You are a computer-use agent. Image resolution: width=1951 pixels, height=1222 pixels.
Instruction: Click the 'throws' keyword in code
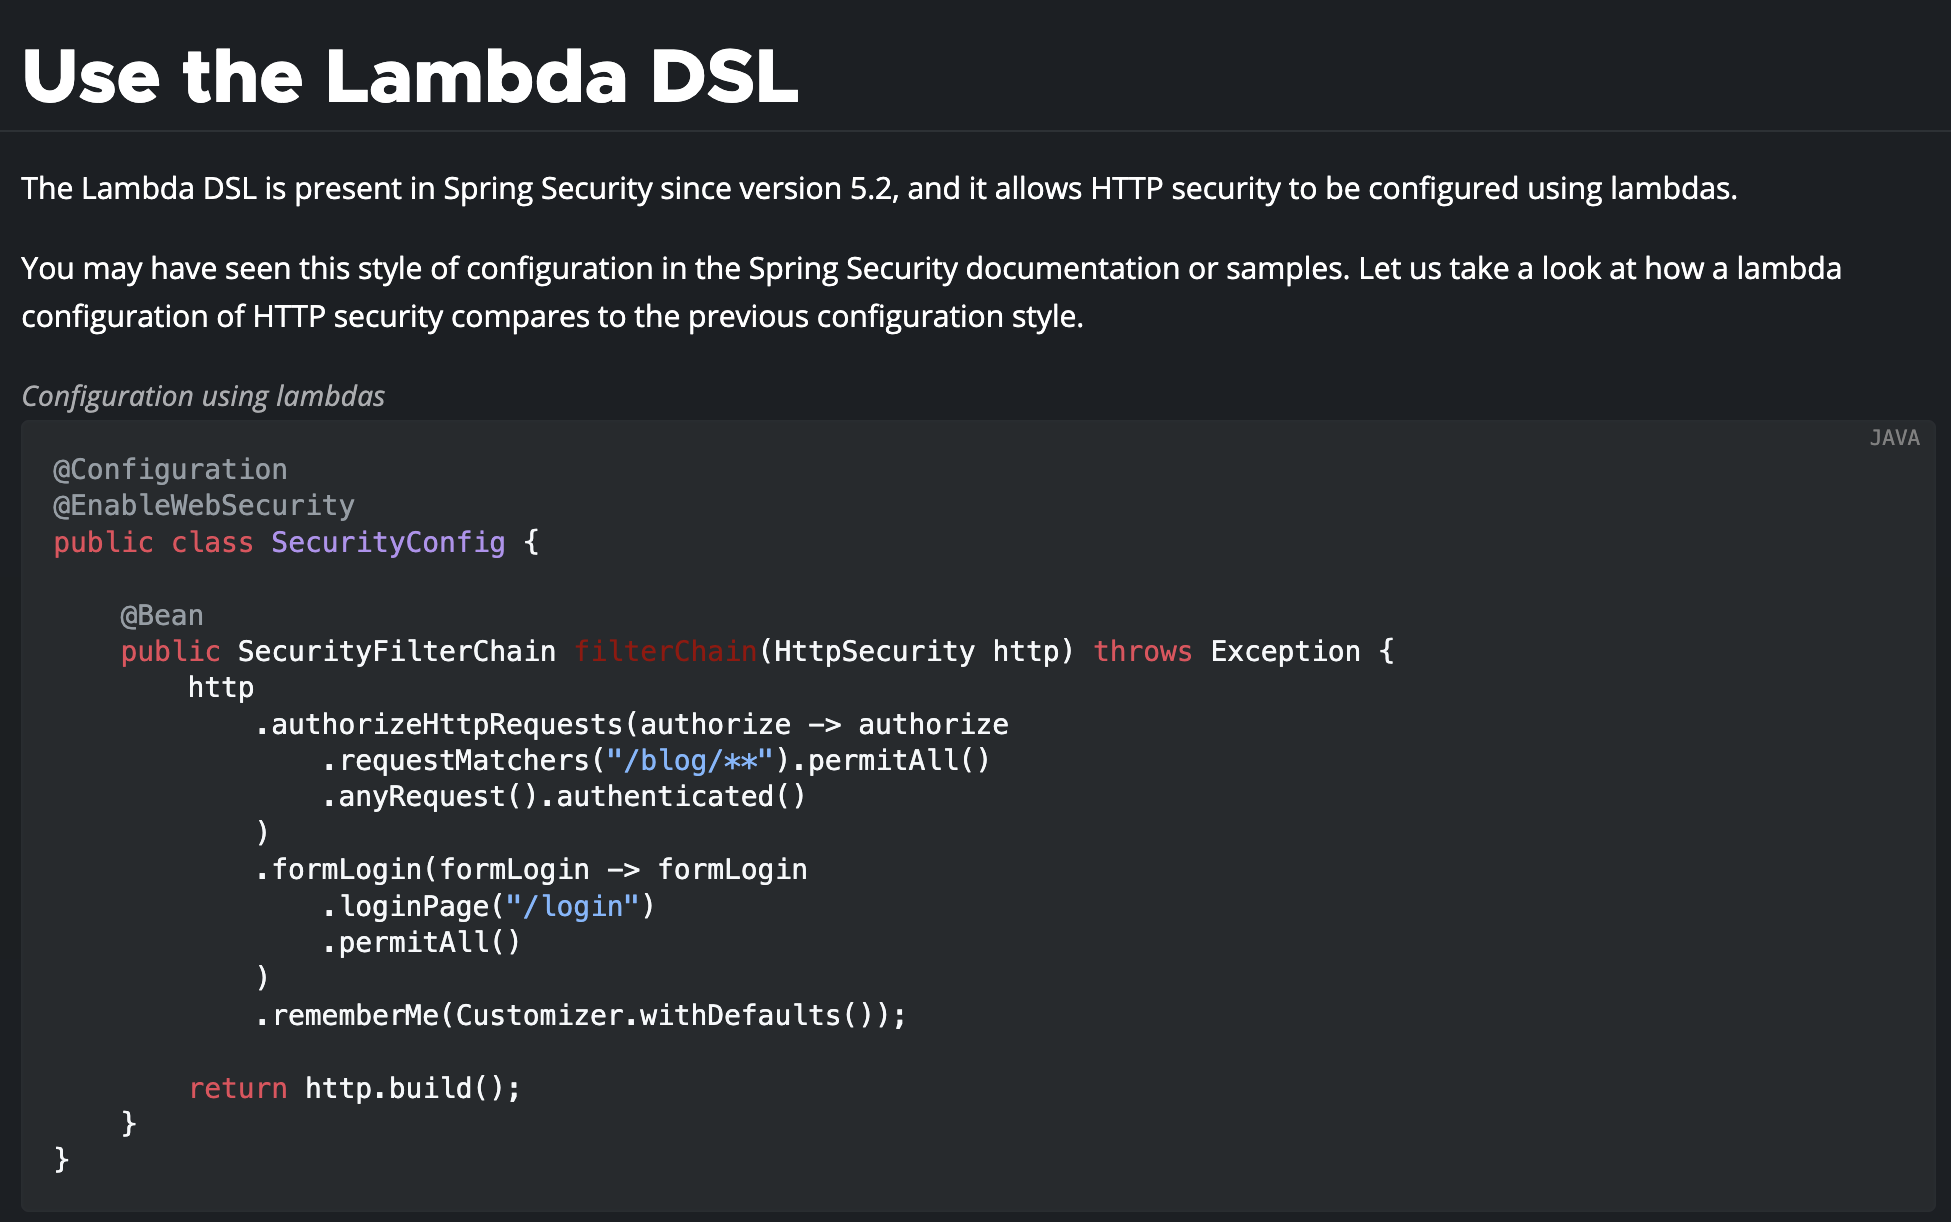point(1142,651)
